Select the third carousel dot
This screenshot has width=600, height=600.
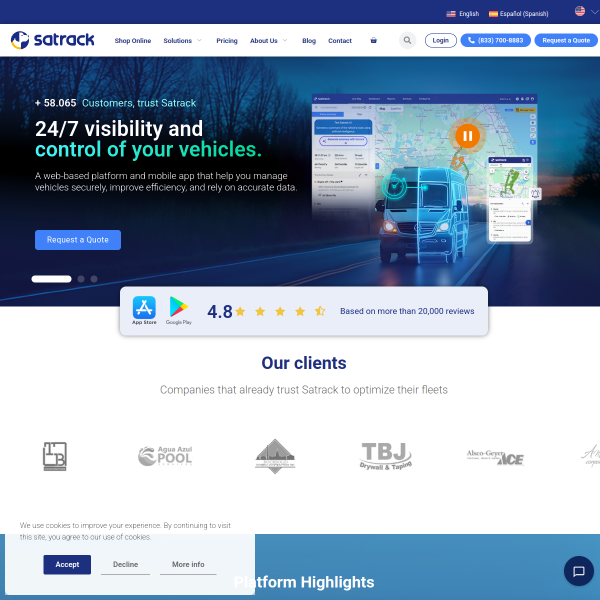[x=94, y=279]
